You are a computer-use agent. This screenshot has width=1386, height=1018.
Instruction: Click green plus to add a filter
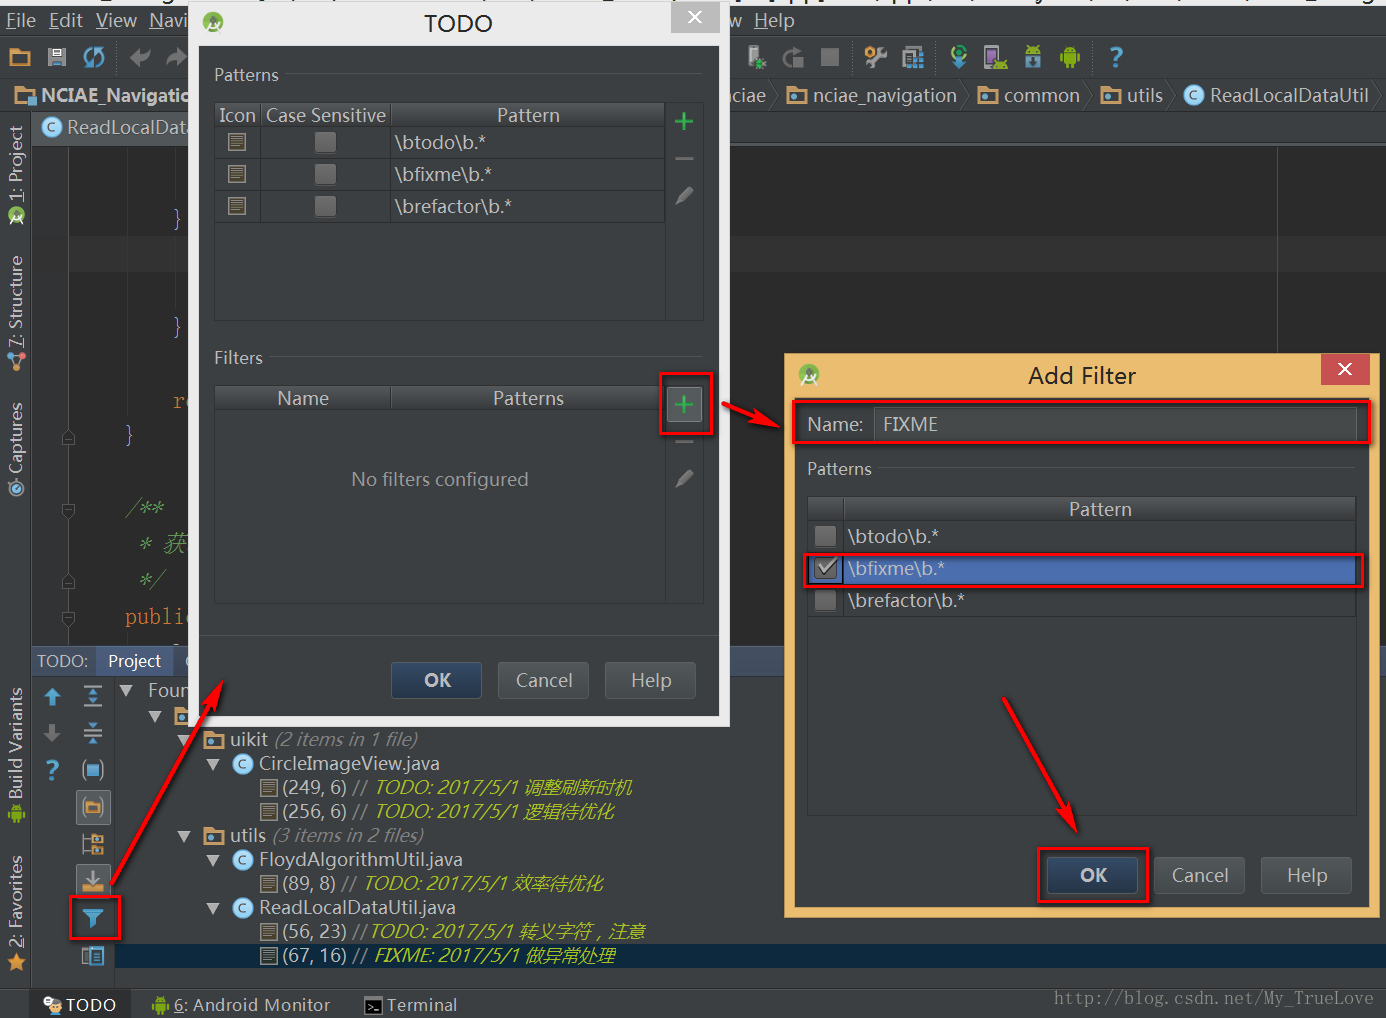tap(684, 405)
